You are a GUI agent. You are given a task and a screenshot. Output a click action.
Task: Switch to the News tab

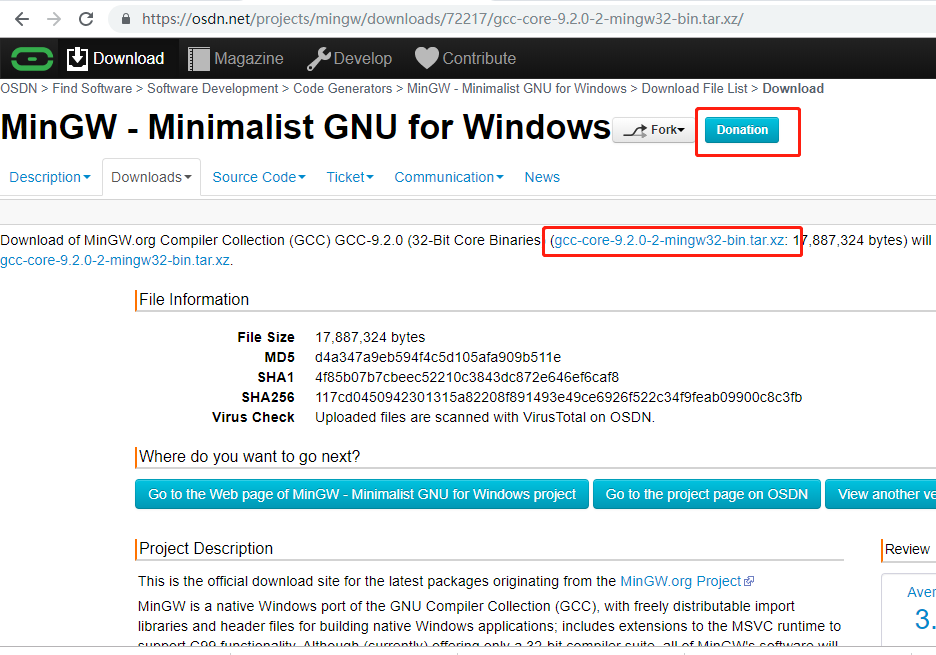click(541, 177)
